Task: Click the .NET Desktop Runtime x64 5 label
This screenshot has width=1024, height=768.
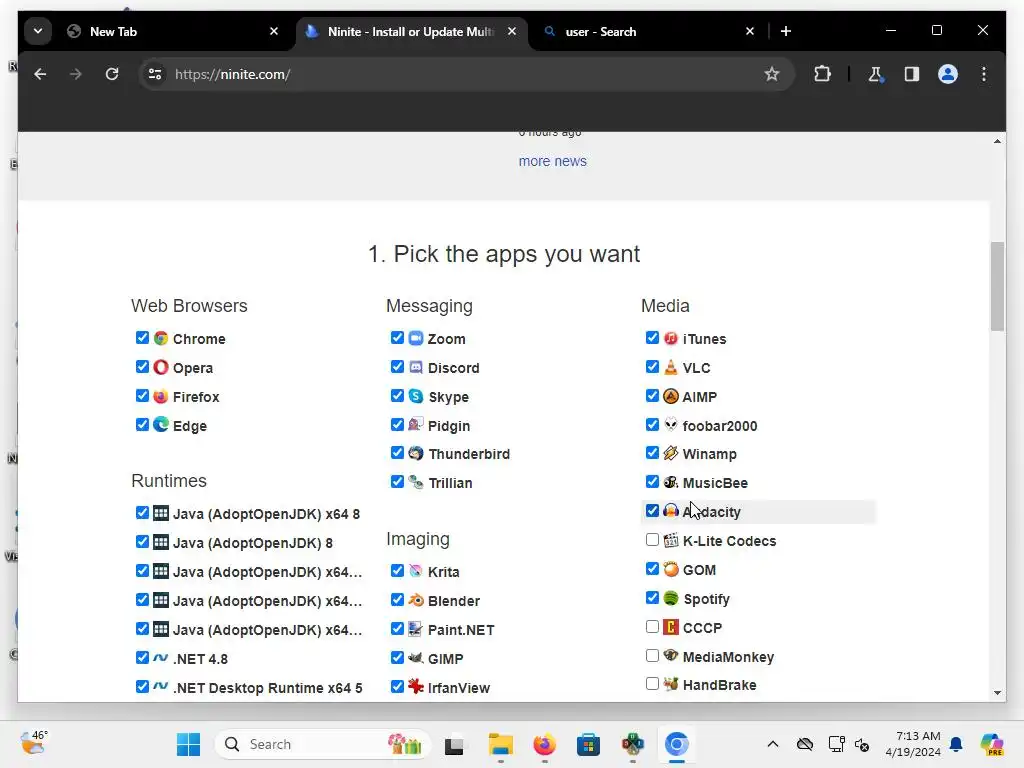Action: point(268,688)
